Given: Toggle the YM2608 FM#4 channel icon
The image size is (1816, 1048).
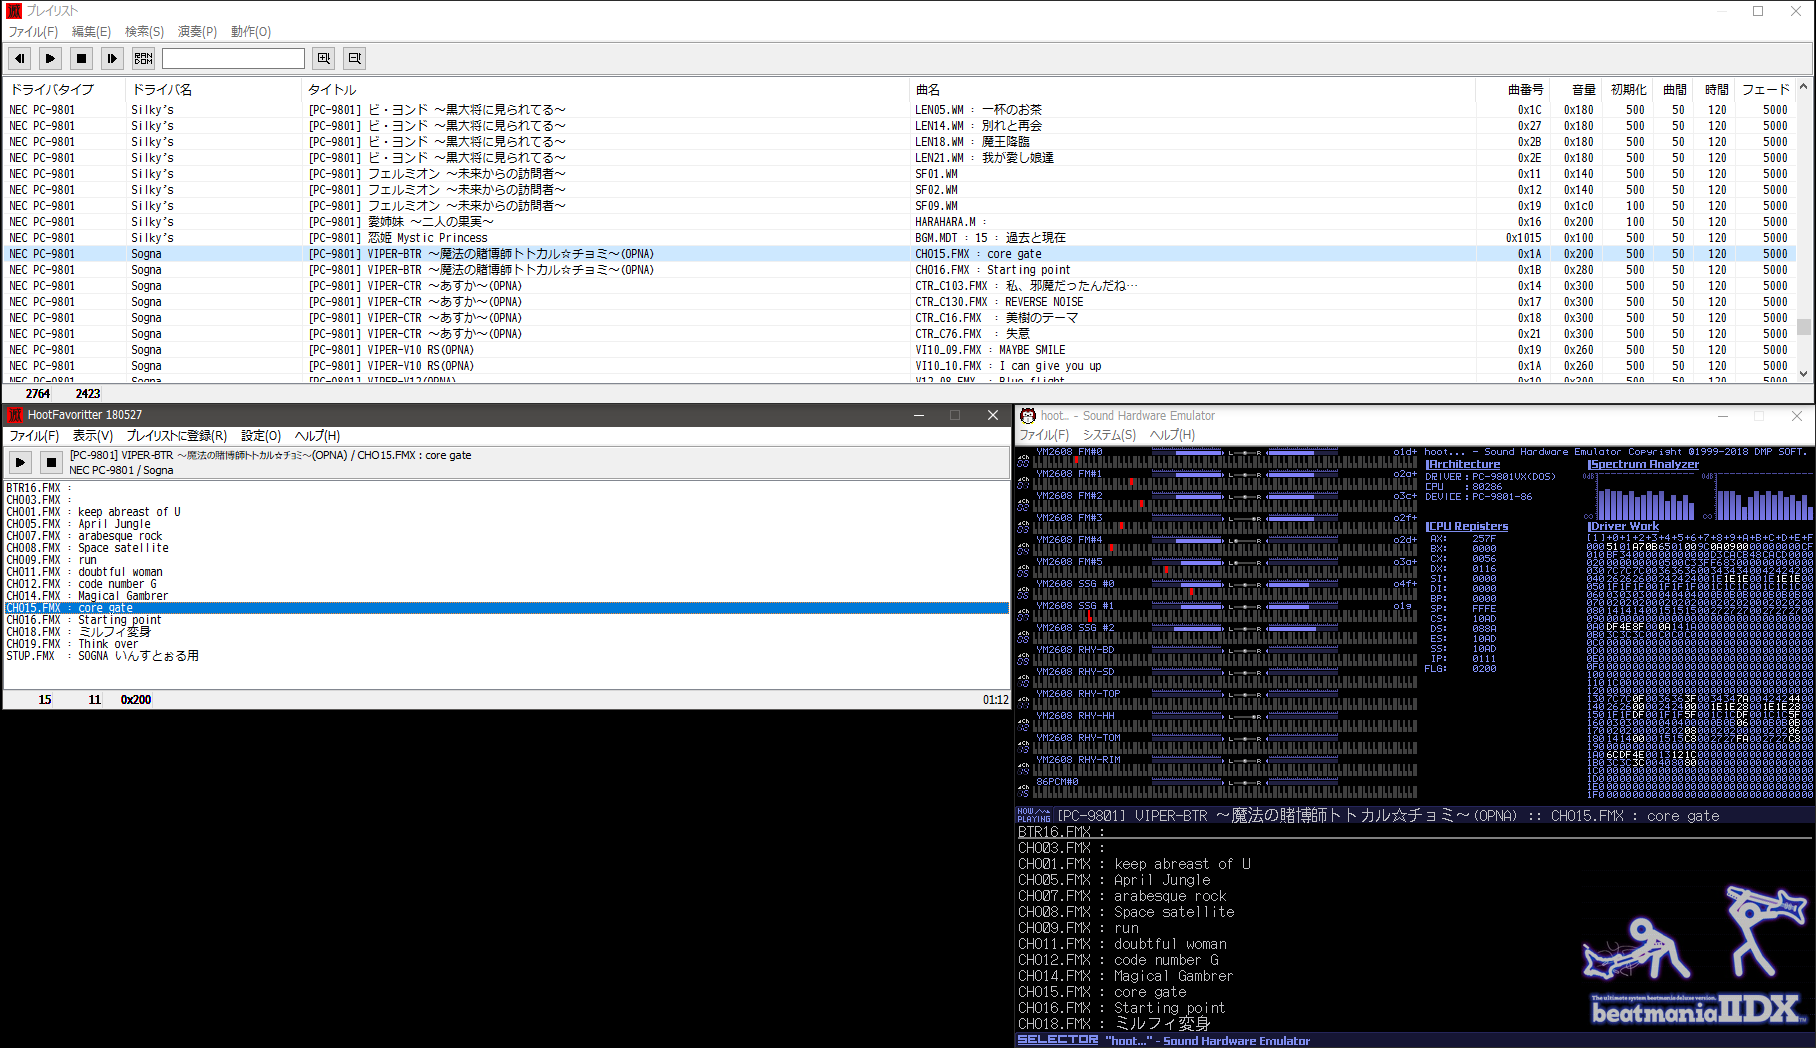Looking at the screenshot, I should click(1023, 549).
